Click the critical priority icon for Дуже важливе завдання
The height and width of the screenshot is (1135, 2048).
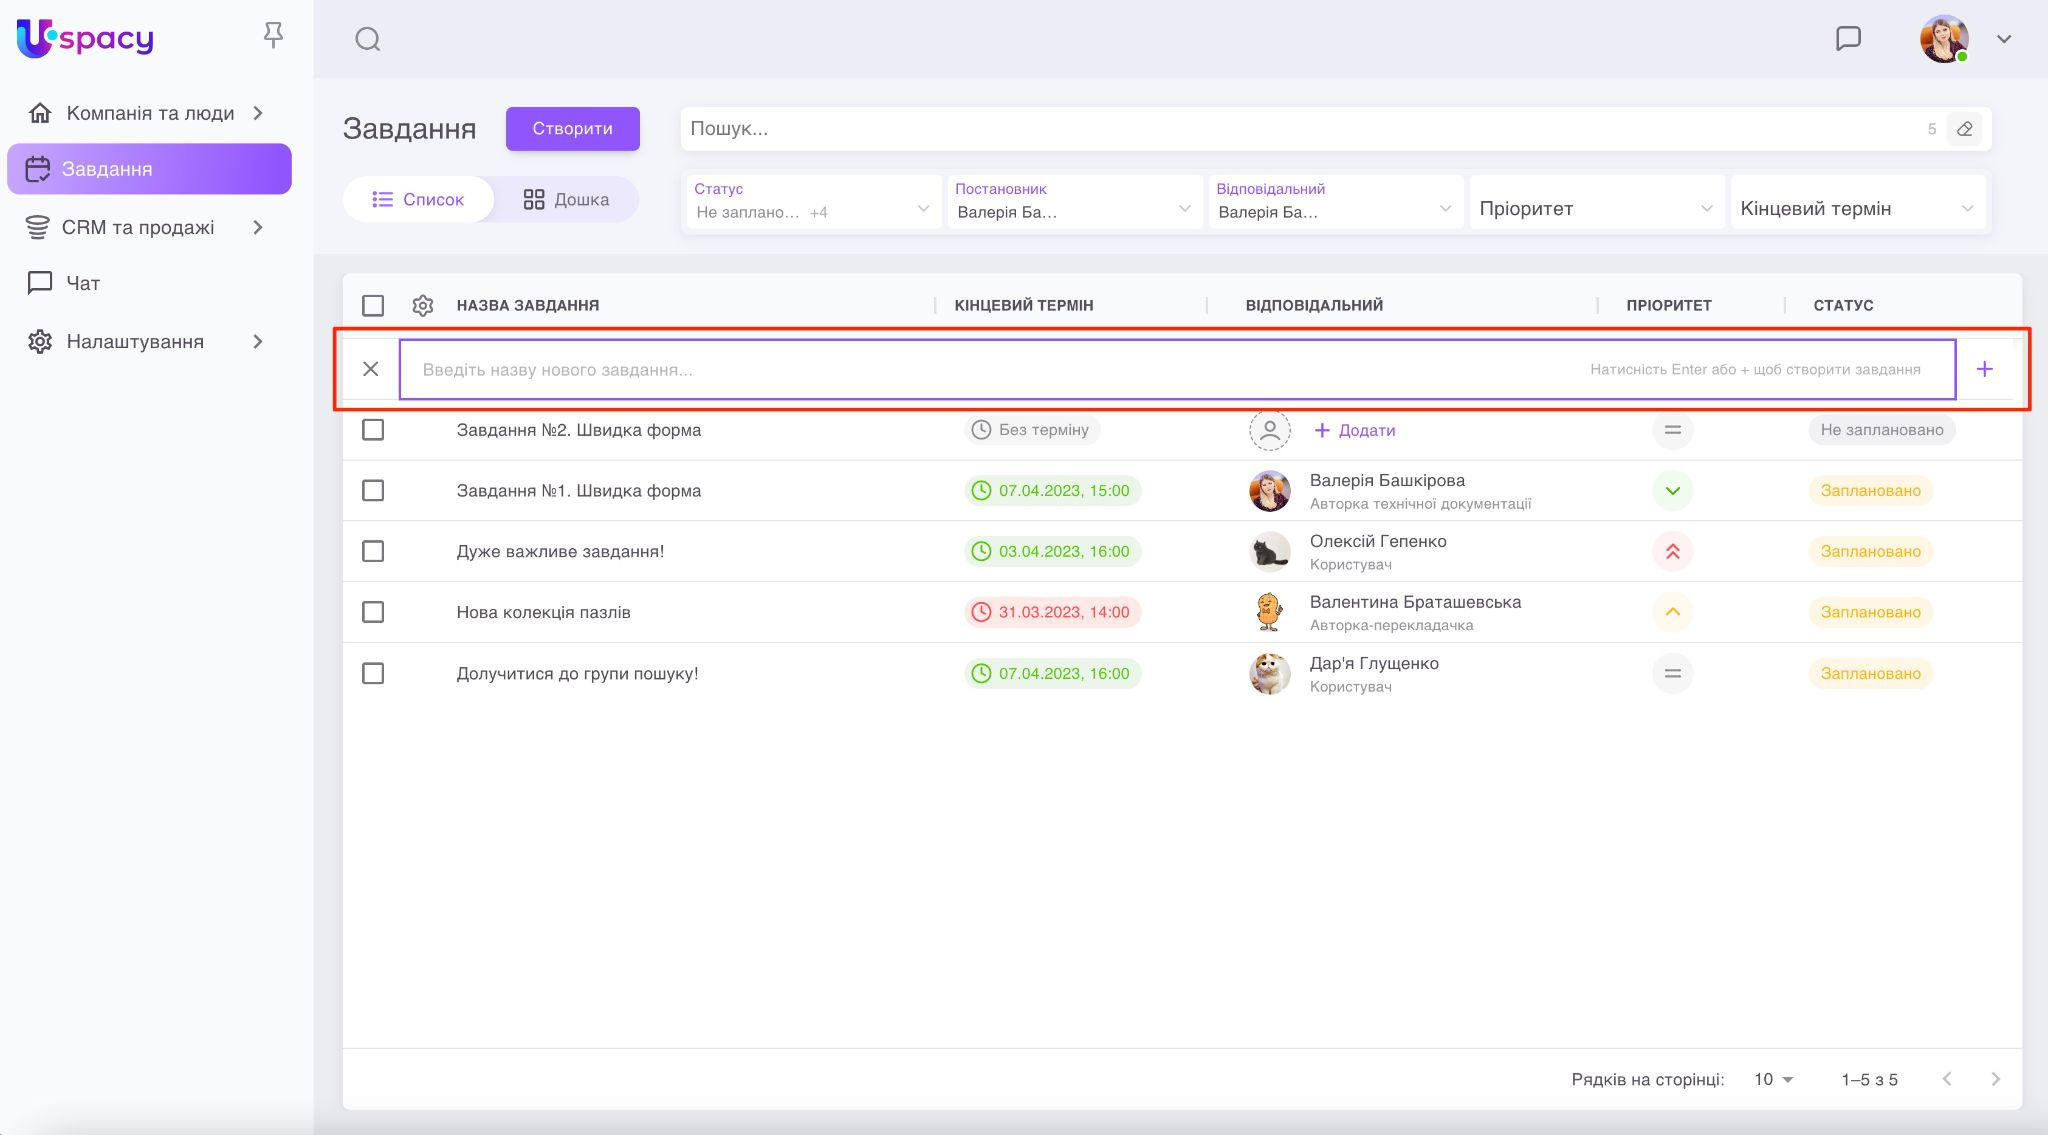(x=1672, y=551)
